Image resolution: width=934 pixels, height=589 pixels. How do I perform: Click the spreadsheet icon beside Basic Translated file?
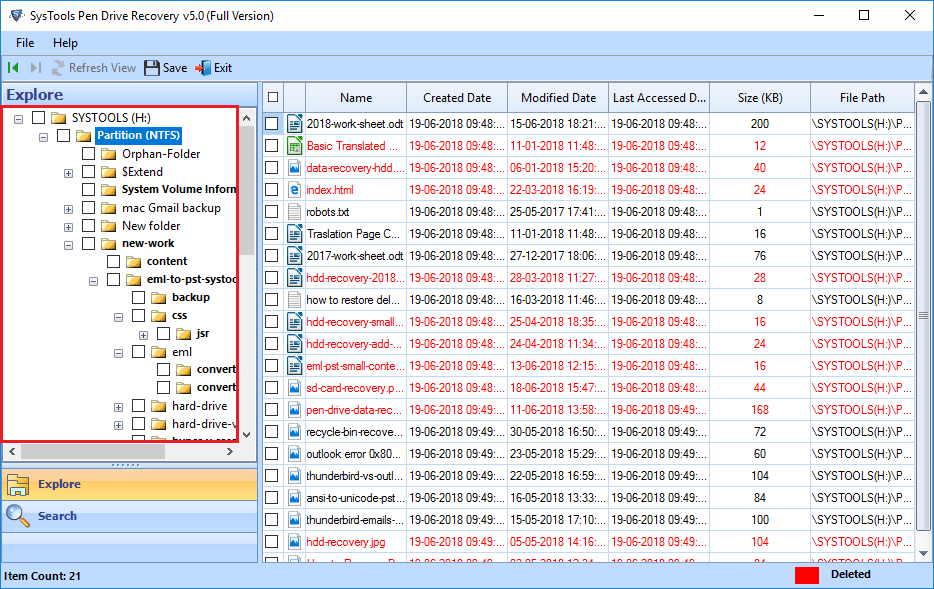[x=293, y=145]
